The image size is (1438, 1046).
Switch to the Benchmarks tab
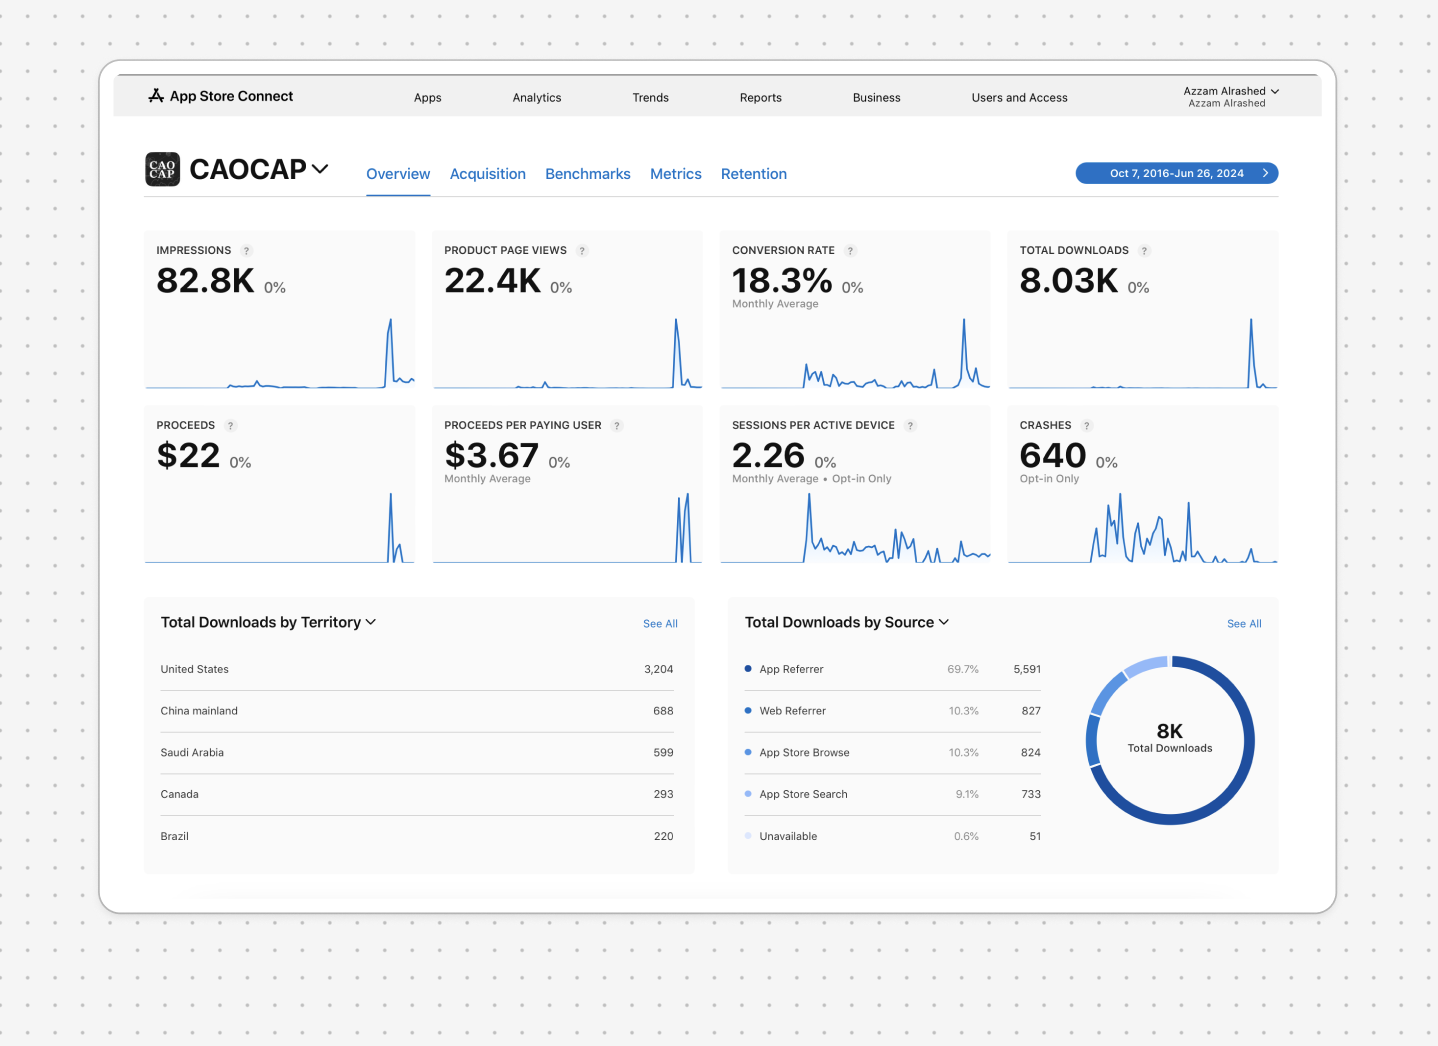coord(588,174)
